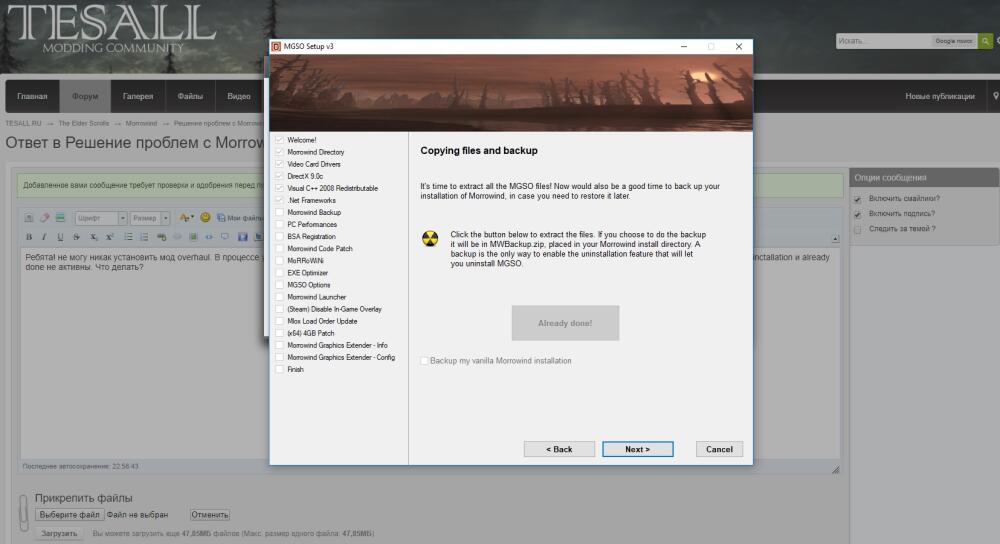Open the text color icon in editor

click(186, 217)
